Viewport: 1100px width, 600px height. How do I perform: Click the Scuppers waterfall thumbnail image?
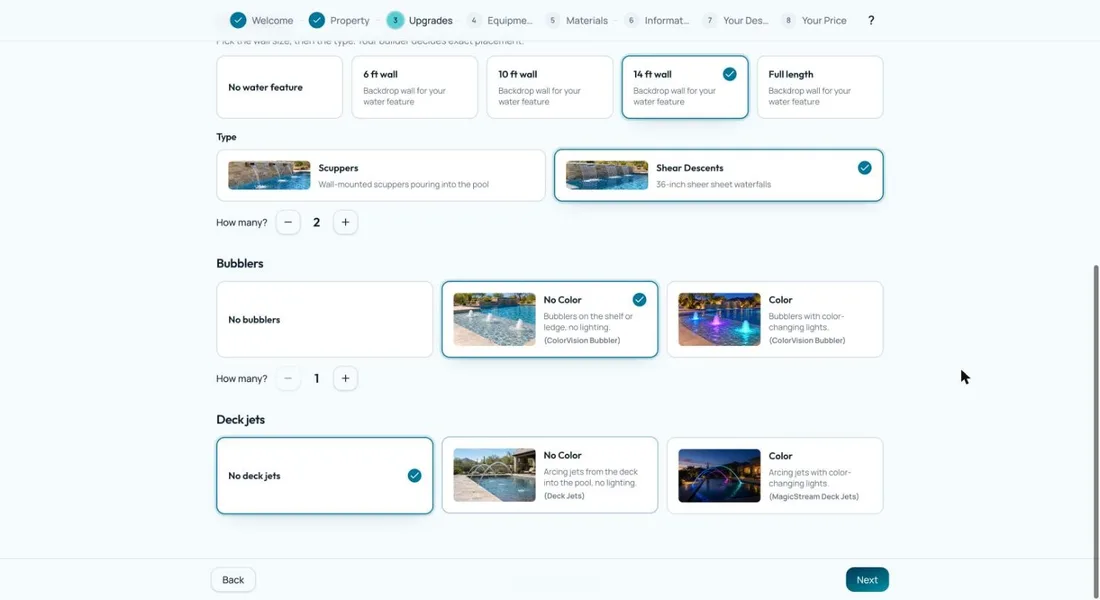[269, 175]
